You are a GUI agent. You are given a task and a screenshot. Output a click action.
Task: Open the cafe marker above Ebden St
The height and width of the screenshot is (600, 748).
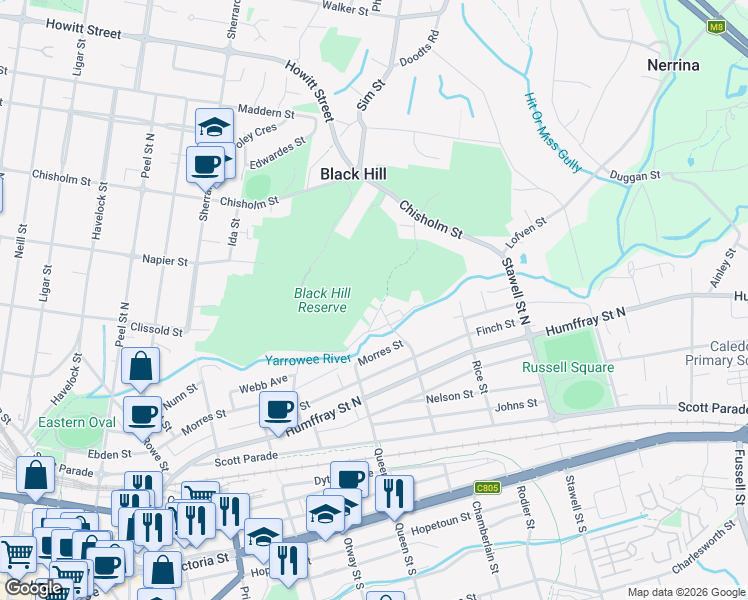(142, 416)
